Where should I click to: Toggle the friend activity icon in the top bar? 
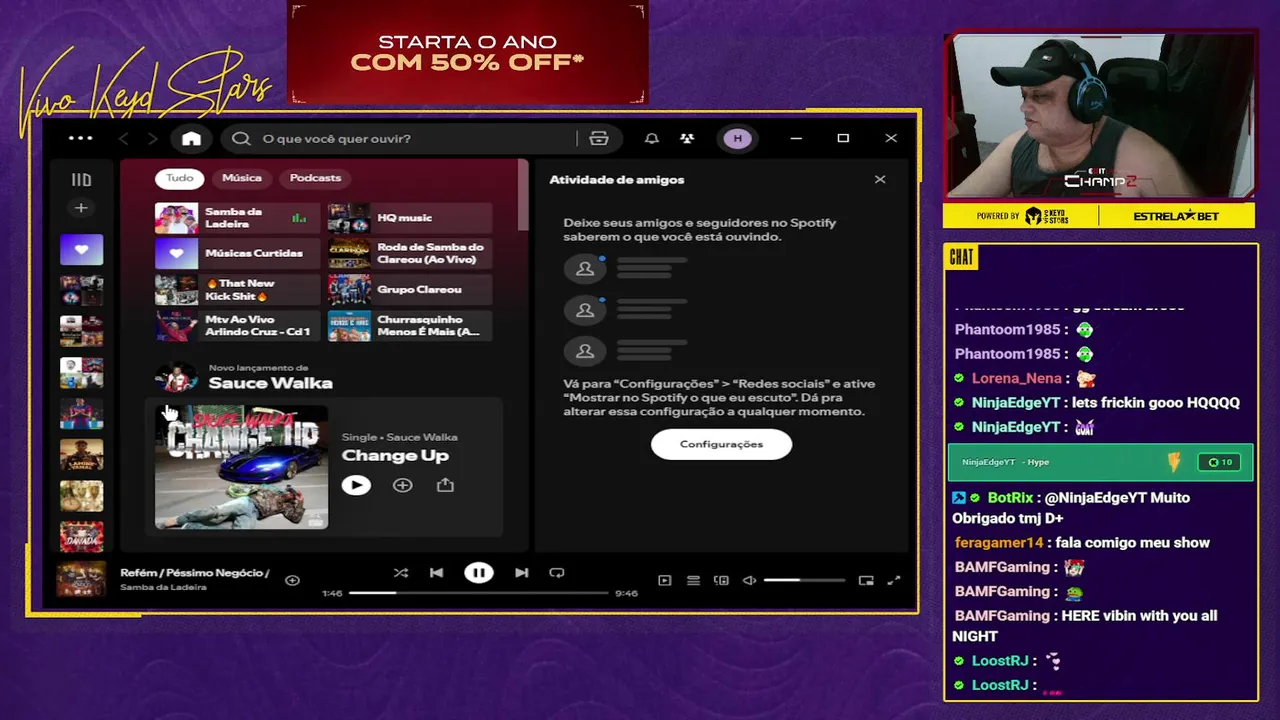(687, 139)
